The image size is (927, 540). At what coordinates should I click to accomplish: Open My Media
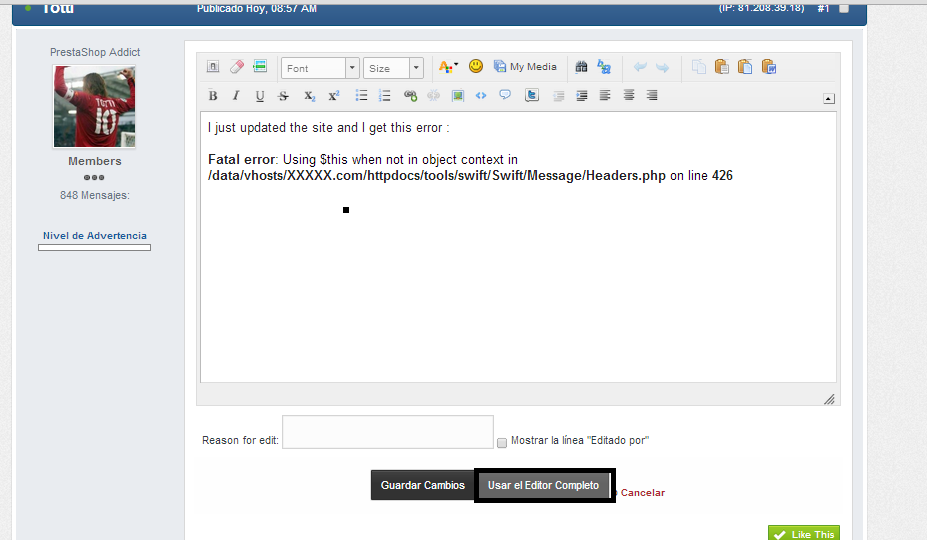(x=525, y=67)
